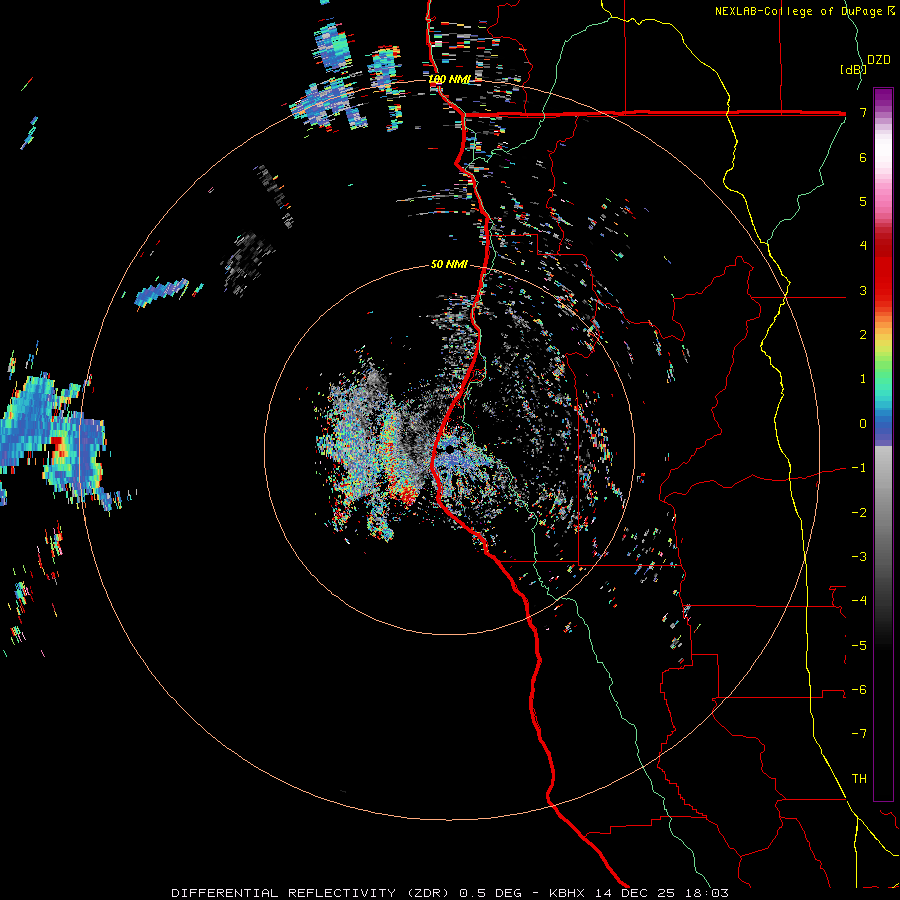900x900 pixels.
Task: Click the 18:03 timestamp
Action: coord(707,893)
